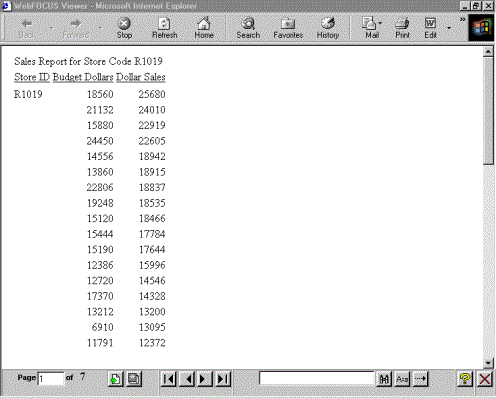Jump to last page of report

pos(223,379)
